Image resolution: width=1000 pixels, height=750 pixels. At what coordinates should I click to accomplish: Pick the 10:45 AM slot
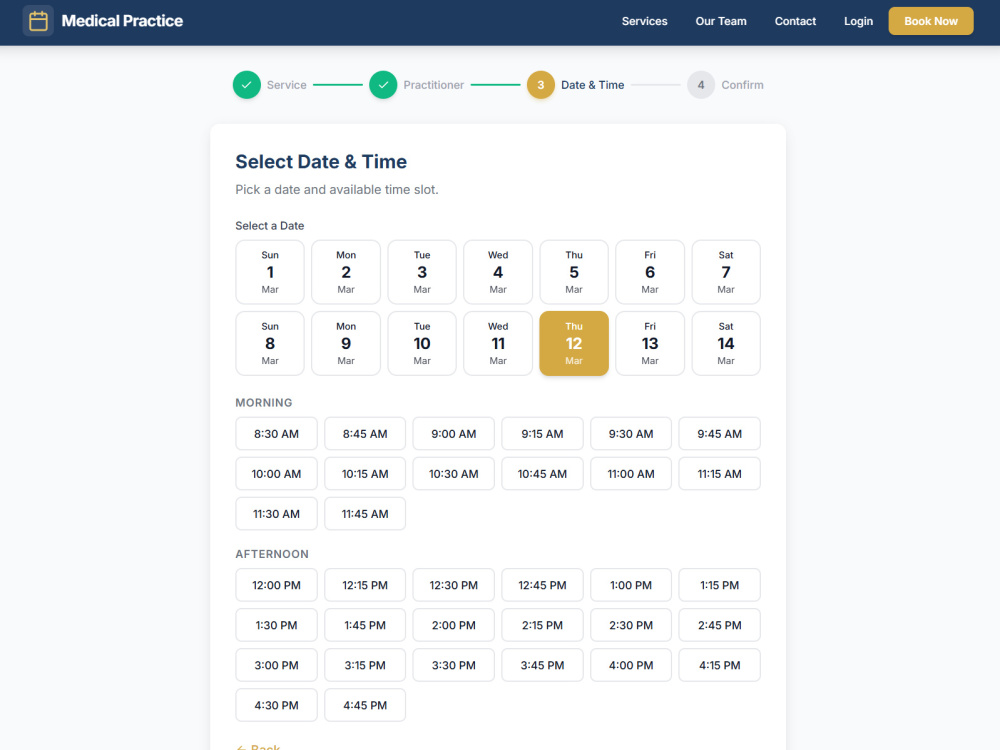click(542, 474)
